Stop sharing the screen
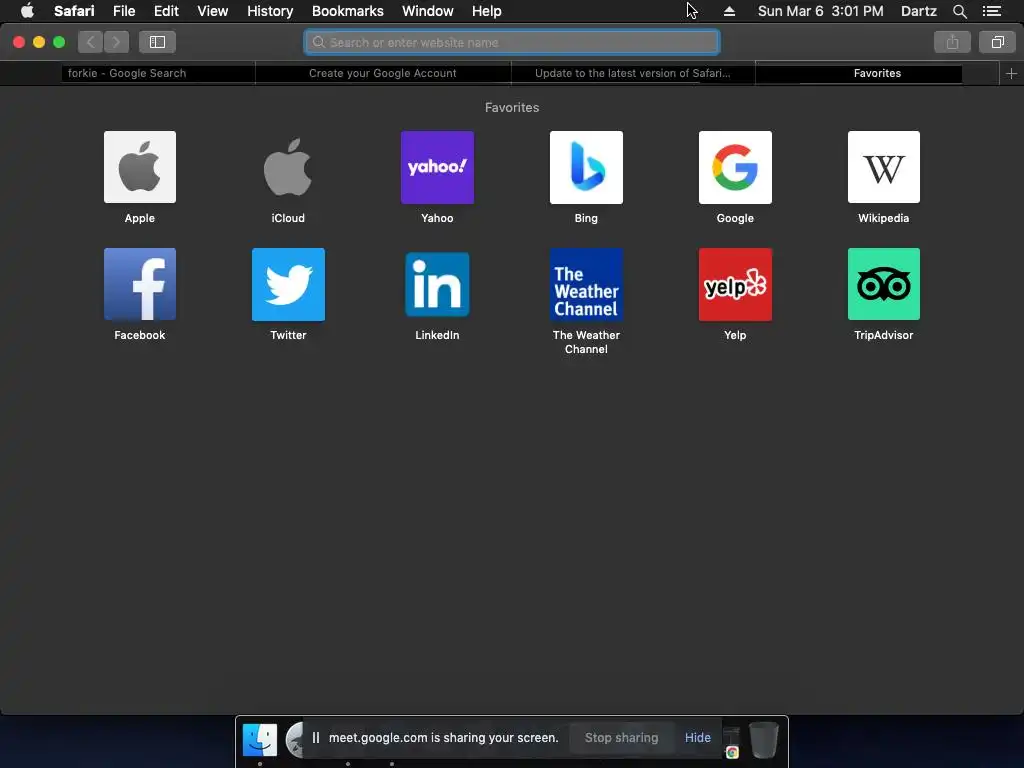 point(621,737)
